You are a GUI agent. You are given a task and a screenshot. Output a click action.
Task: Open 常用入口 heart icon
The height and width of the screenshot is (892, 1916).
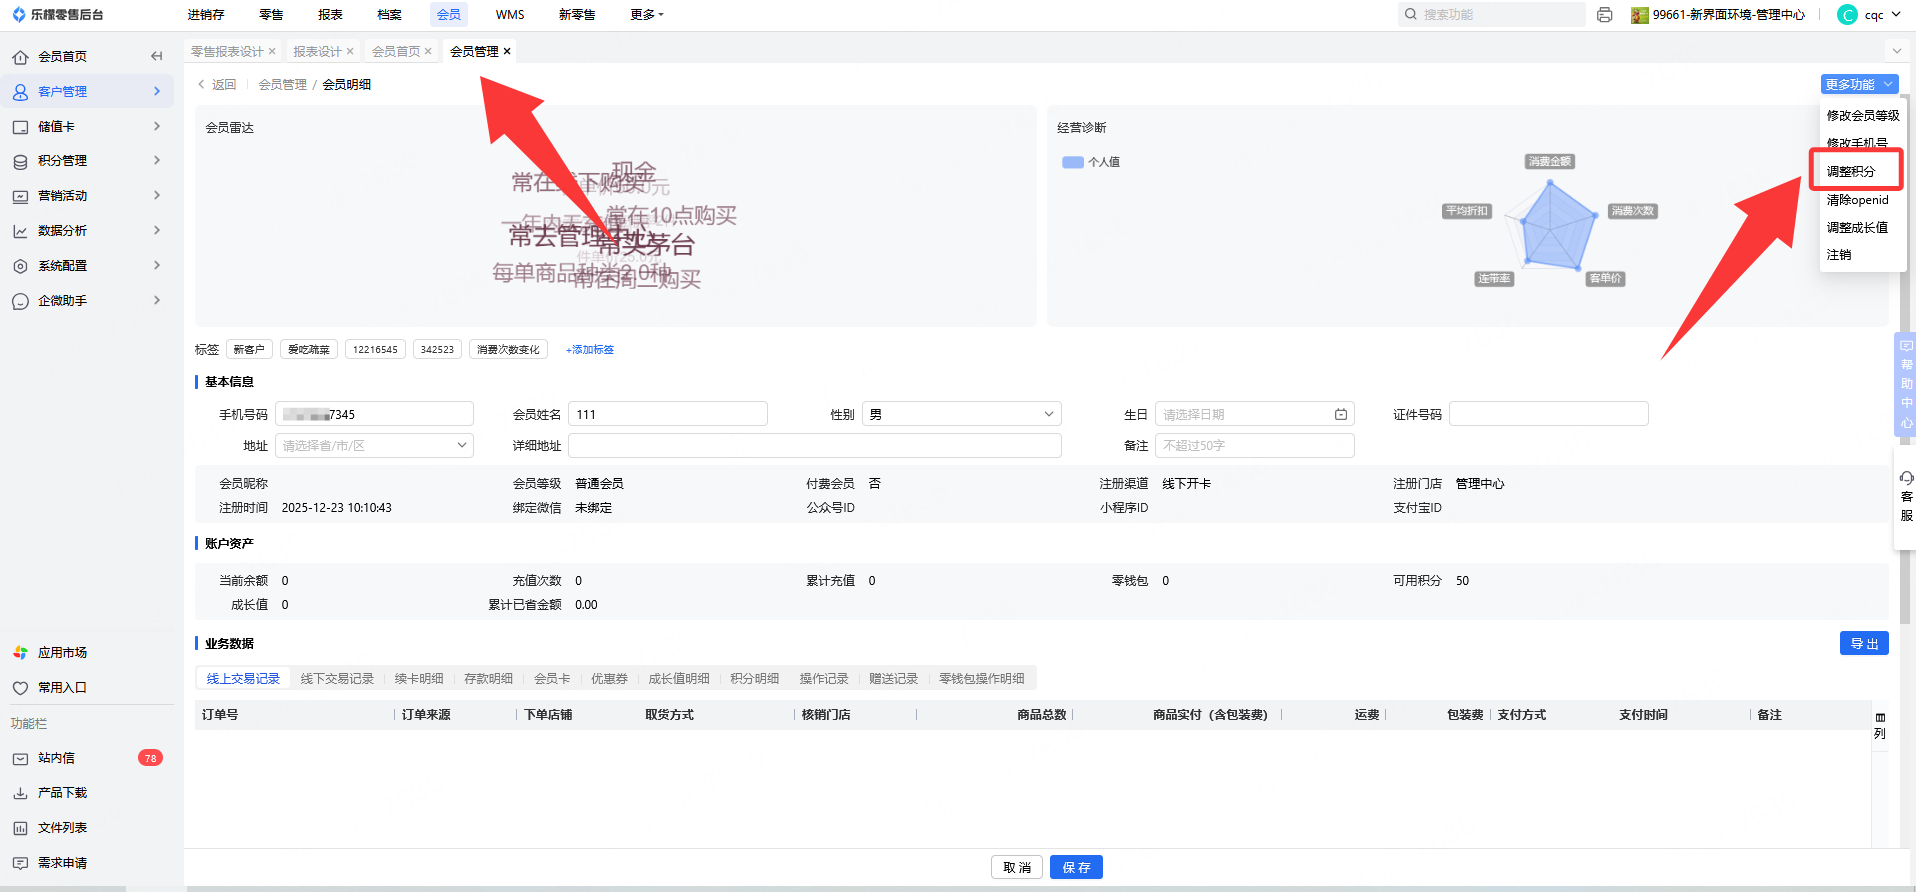coord(20,688)
